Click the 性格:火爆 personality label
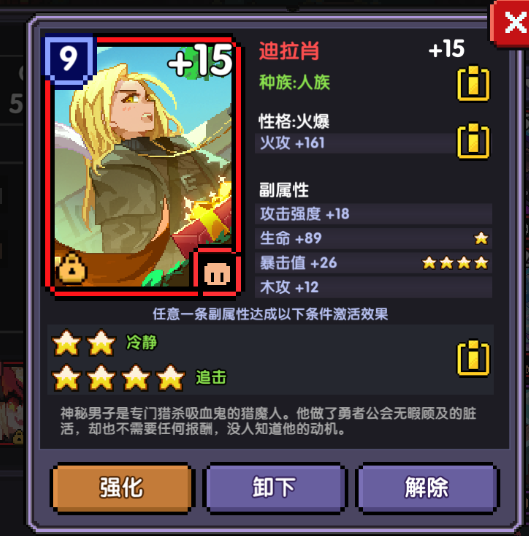529x536 pixels. click(x=294, y=121)
